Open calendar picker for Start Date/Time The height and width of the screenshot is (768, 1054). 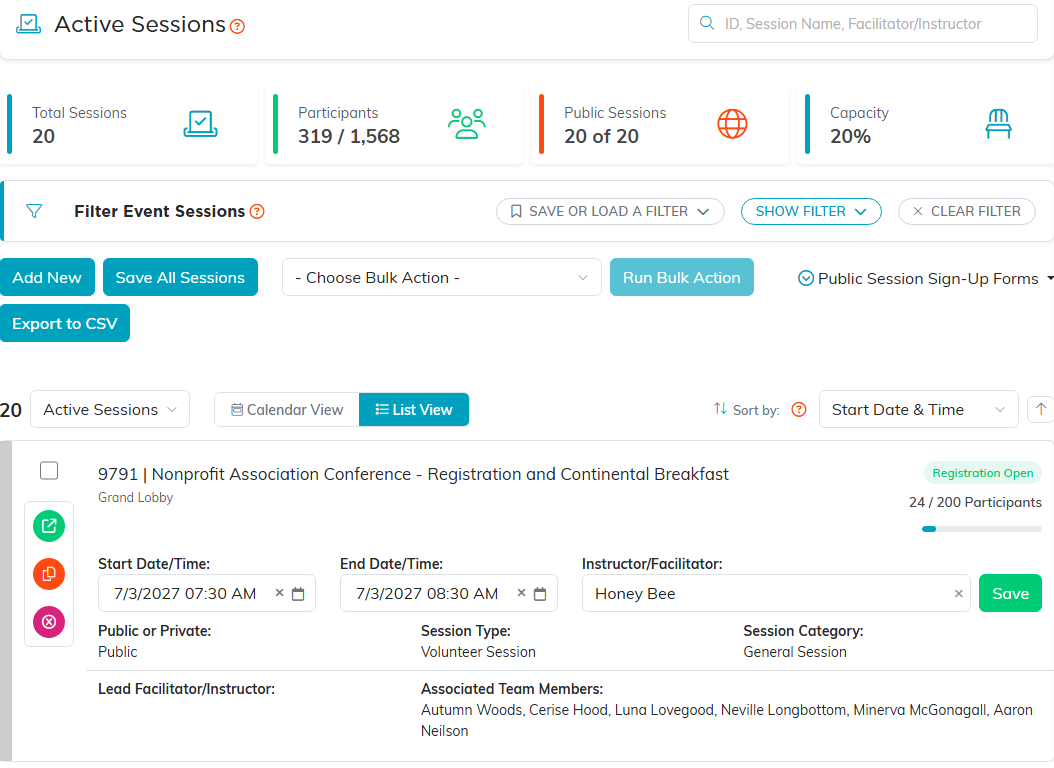coord(298,593)
